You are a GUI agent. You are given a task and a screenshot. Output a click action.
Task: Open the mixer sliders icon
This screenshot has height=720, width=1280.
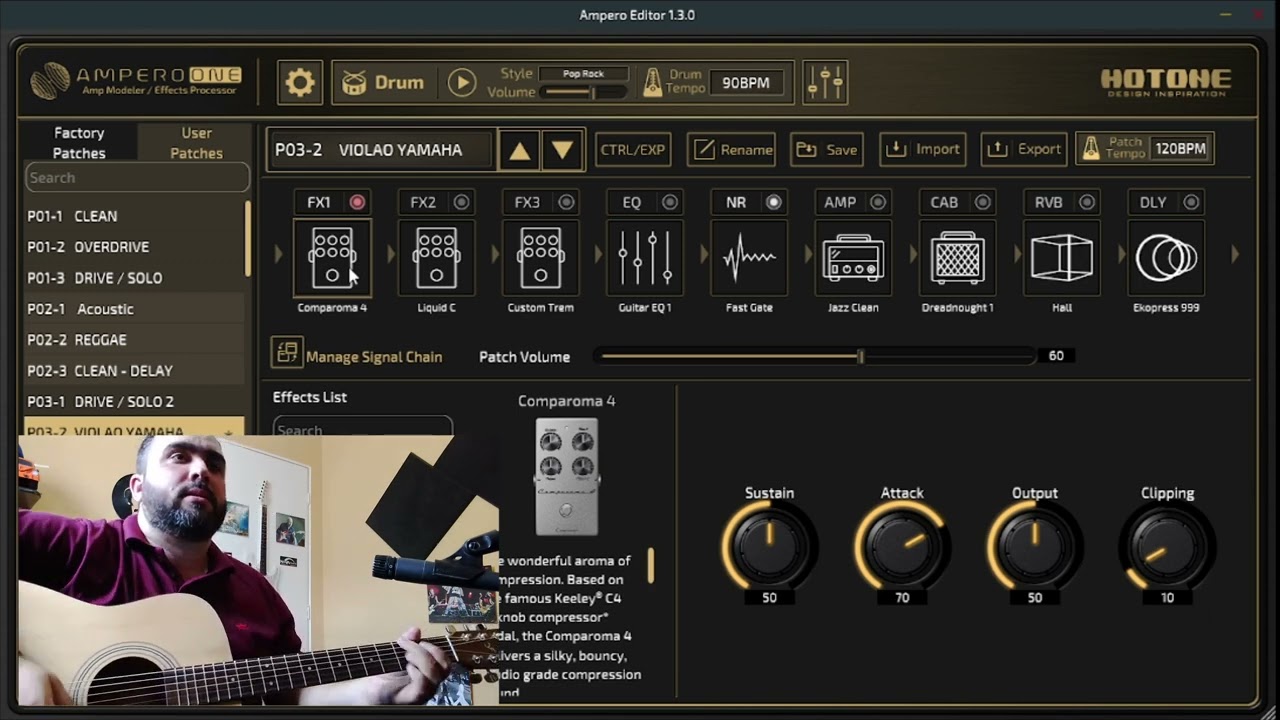click(825, 82)
